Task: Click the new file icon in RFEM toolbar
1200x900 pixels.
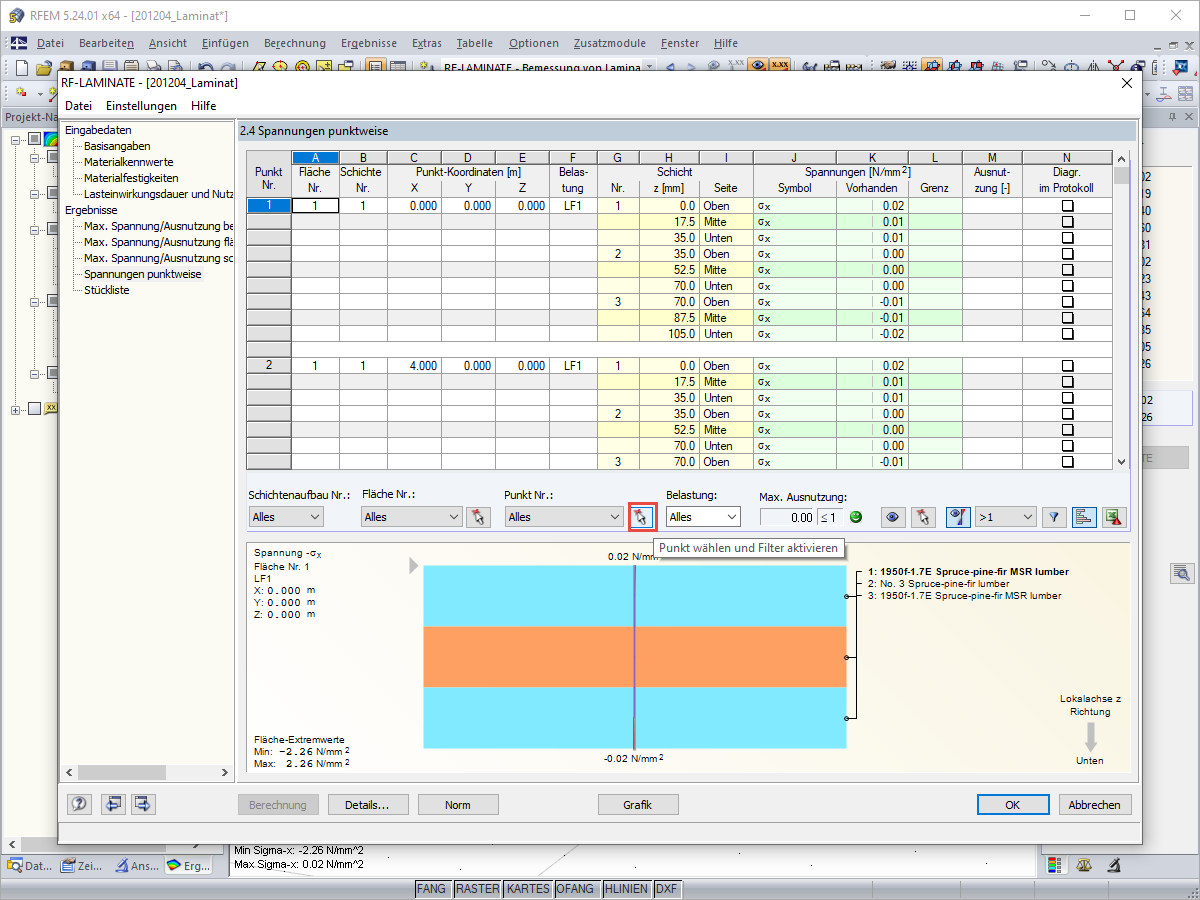Action: pos(22,68)
